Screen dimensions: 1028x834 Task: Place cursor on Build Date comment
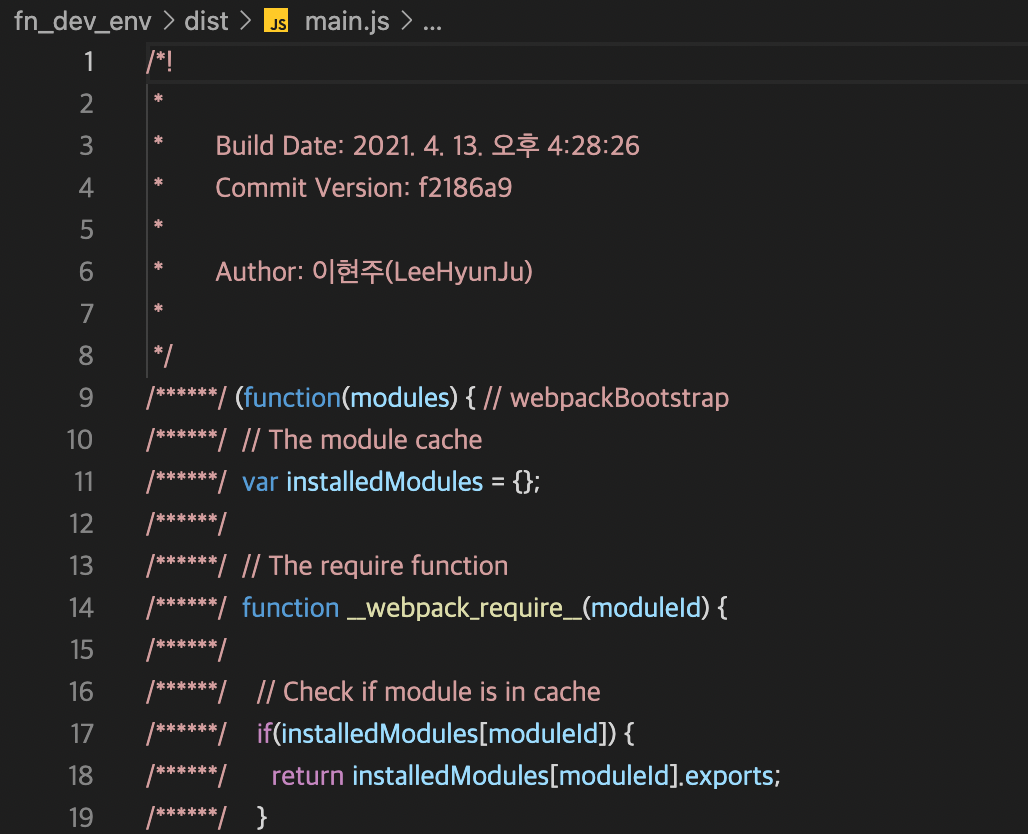point(427,146)
